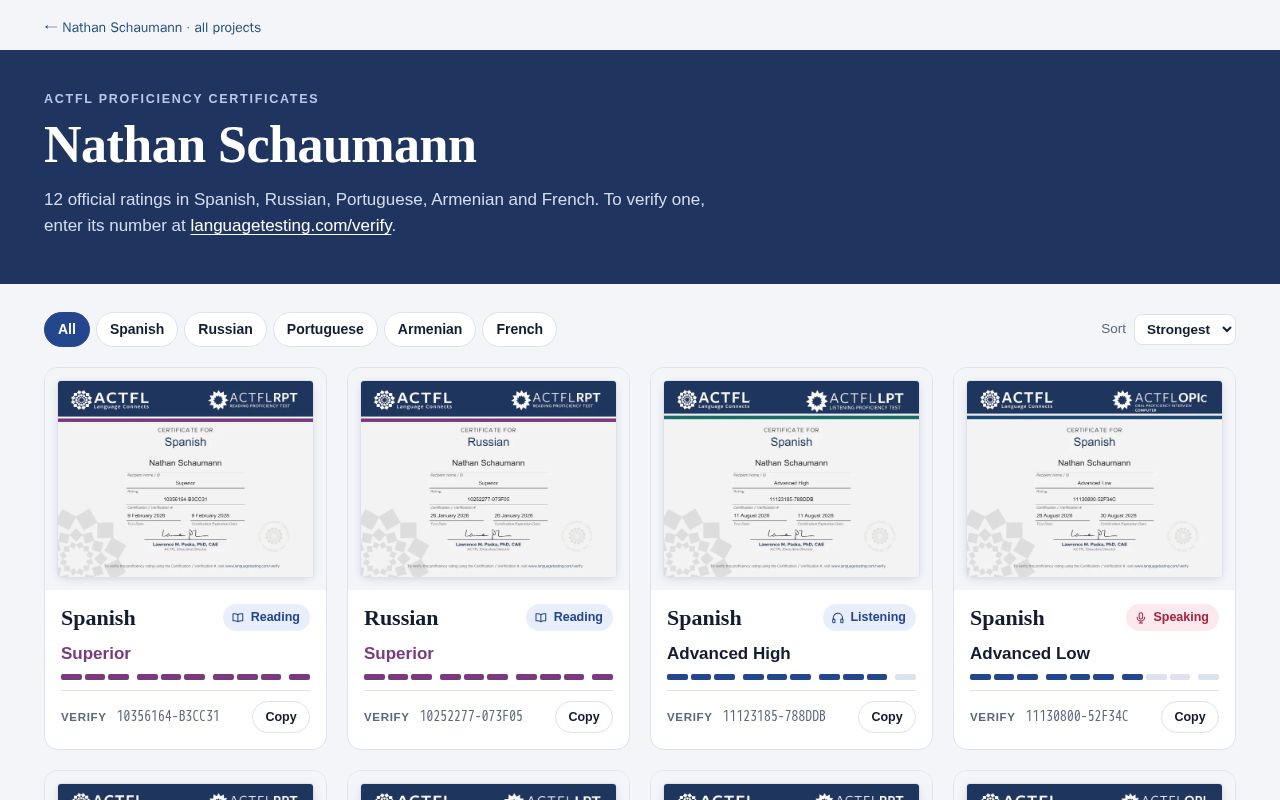Open the Sort dropdown showing Strongest

point(1184,329)
